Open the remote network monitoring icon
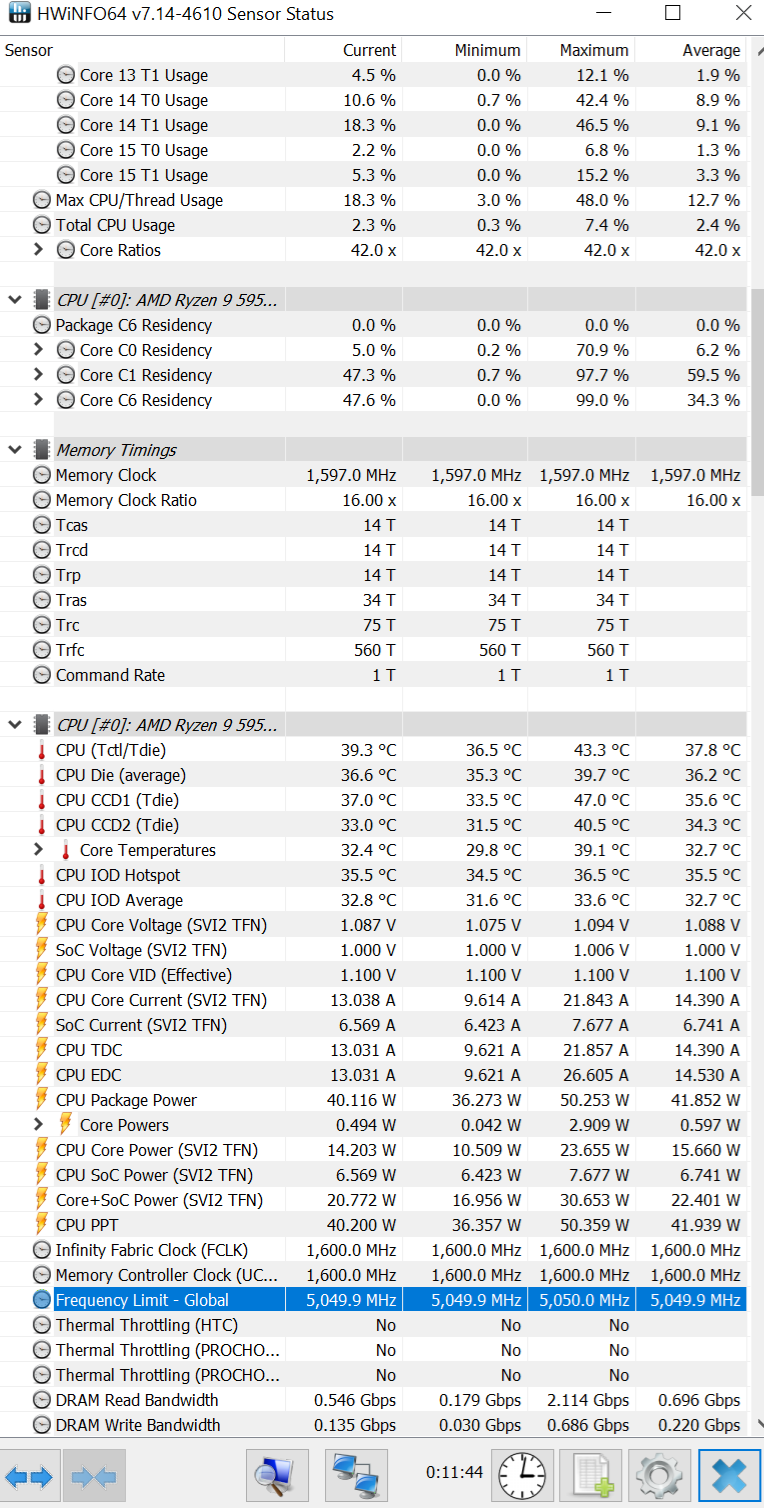Viewport: 764px width, 1508px height. click(x=356, y=1475)
